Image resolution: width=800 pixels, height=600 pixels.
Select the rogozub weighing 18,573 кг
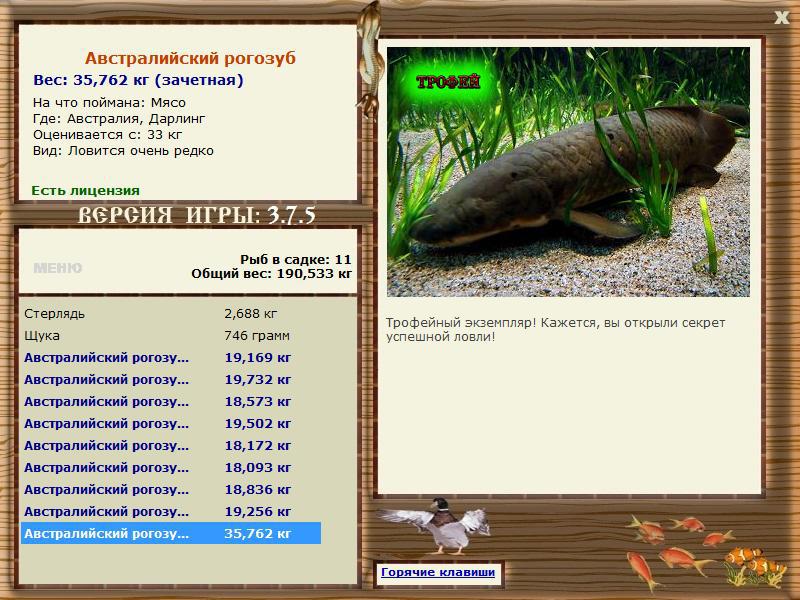click(171, 402)
